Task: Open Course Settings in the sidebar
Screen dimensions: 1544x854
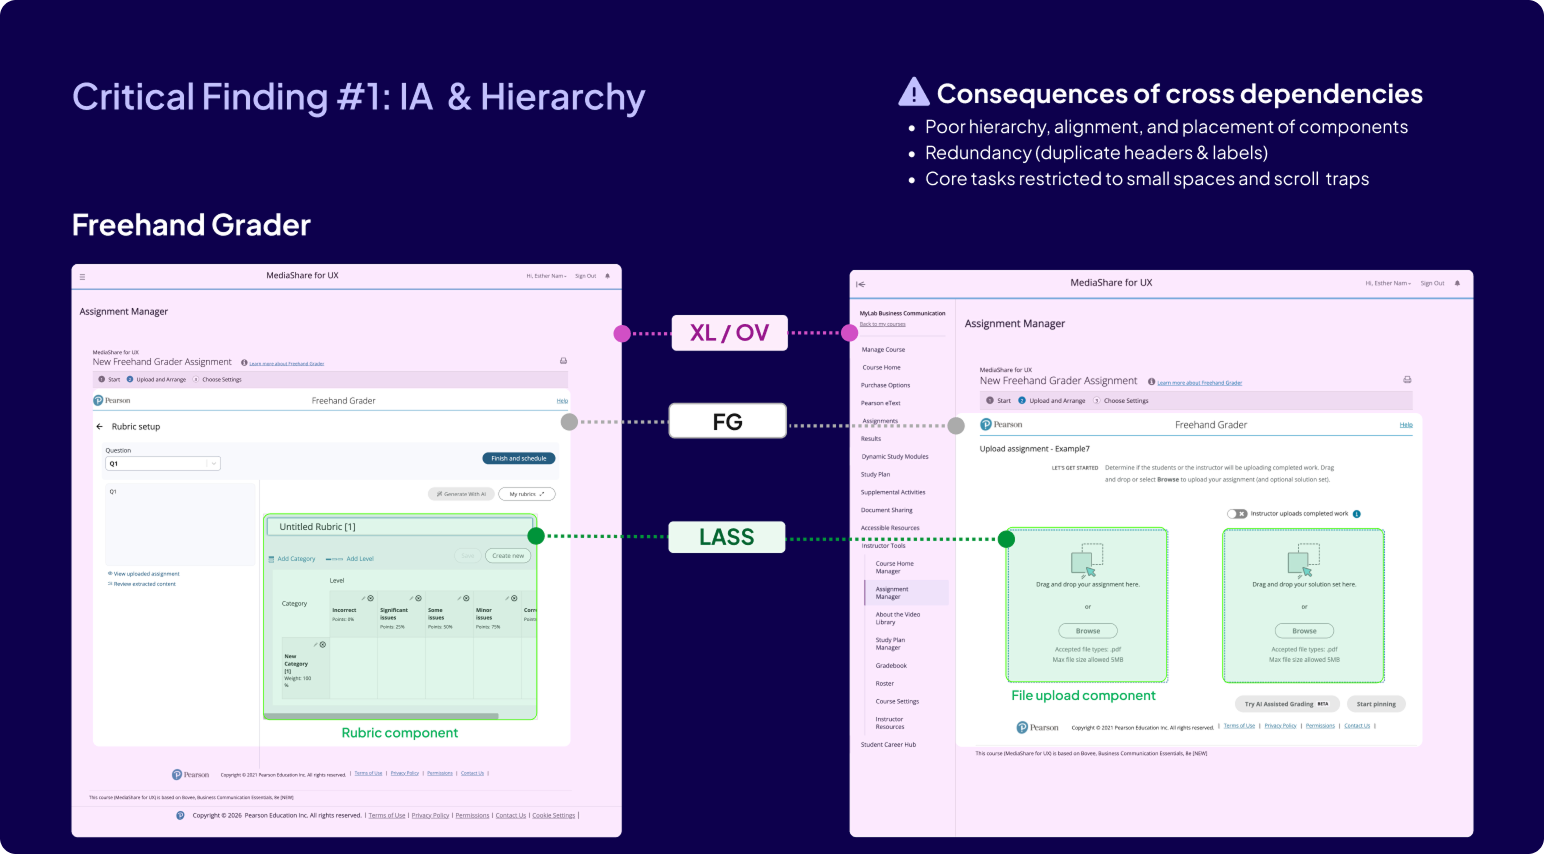Action: click(x=897, y=702)
